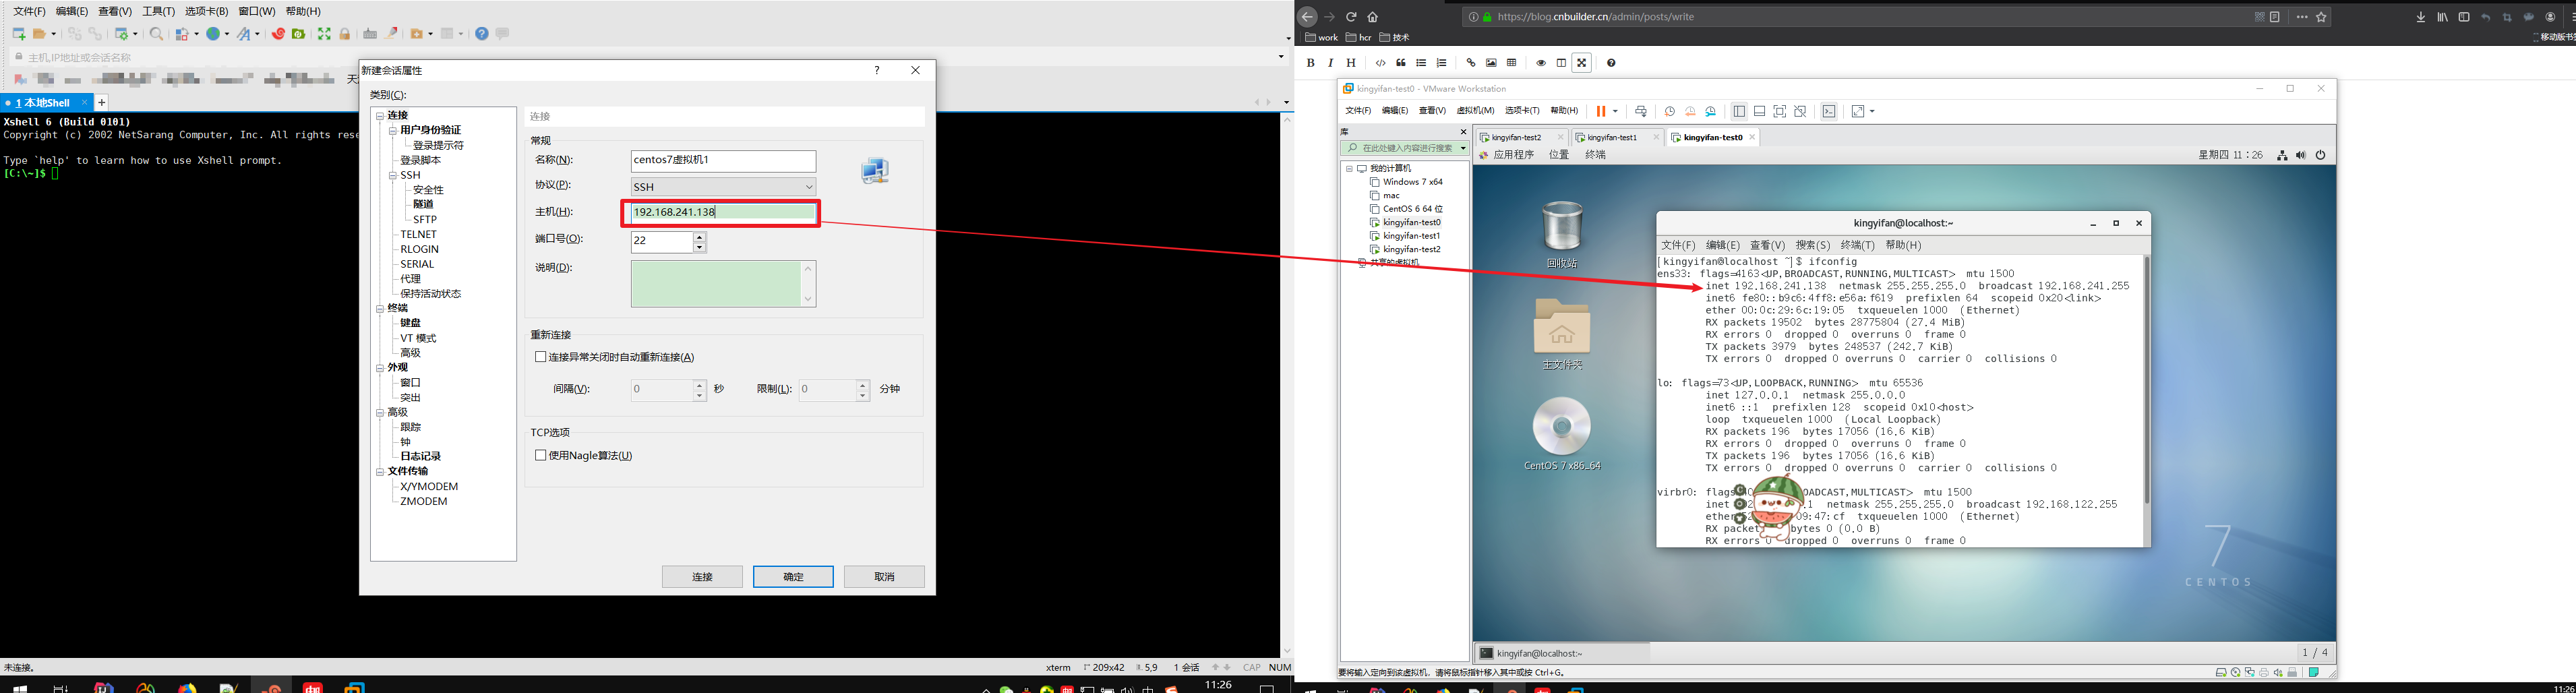
Task: Insert a link with the editor link icon
Action: 1471,63
